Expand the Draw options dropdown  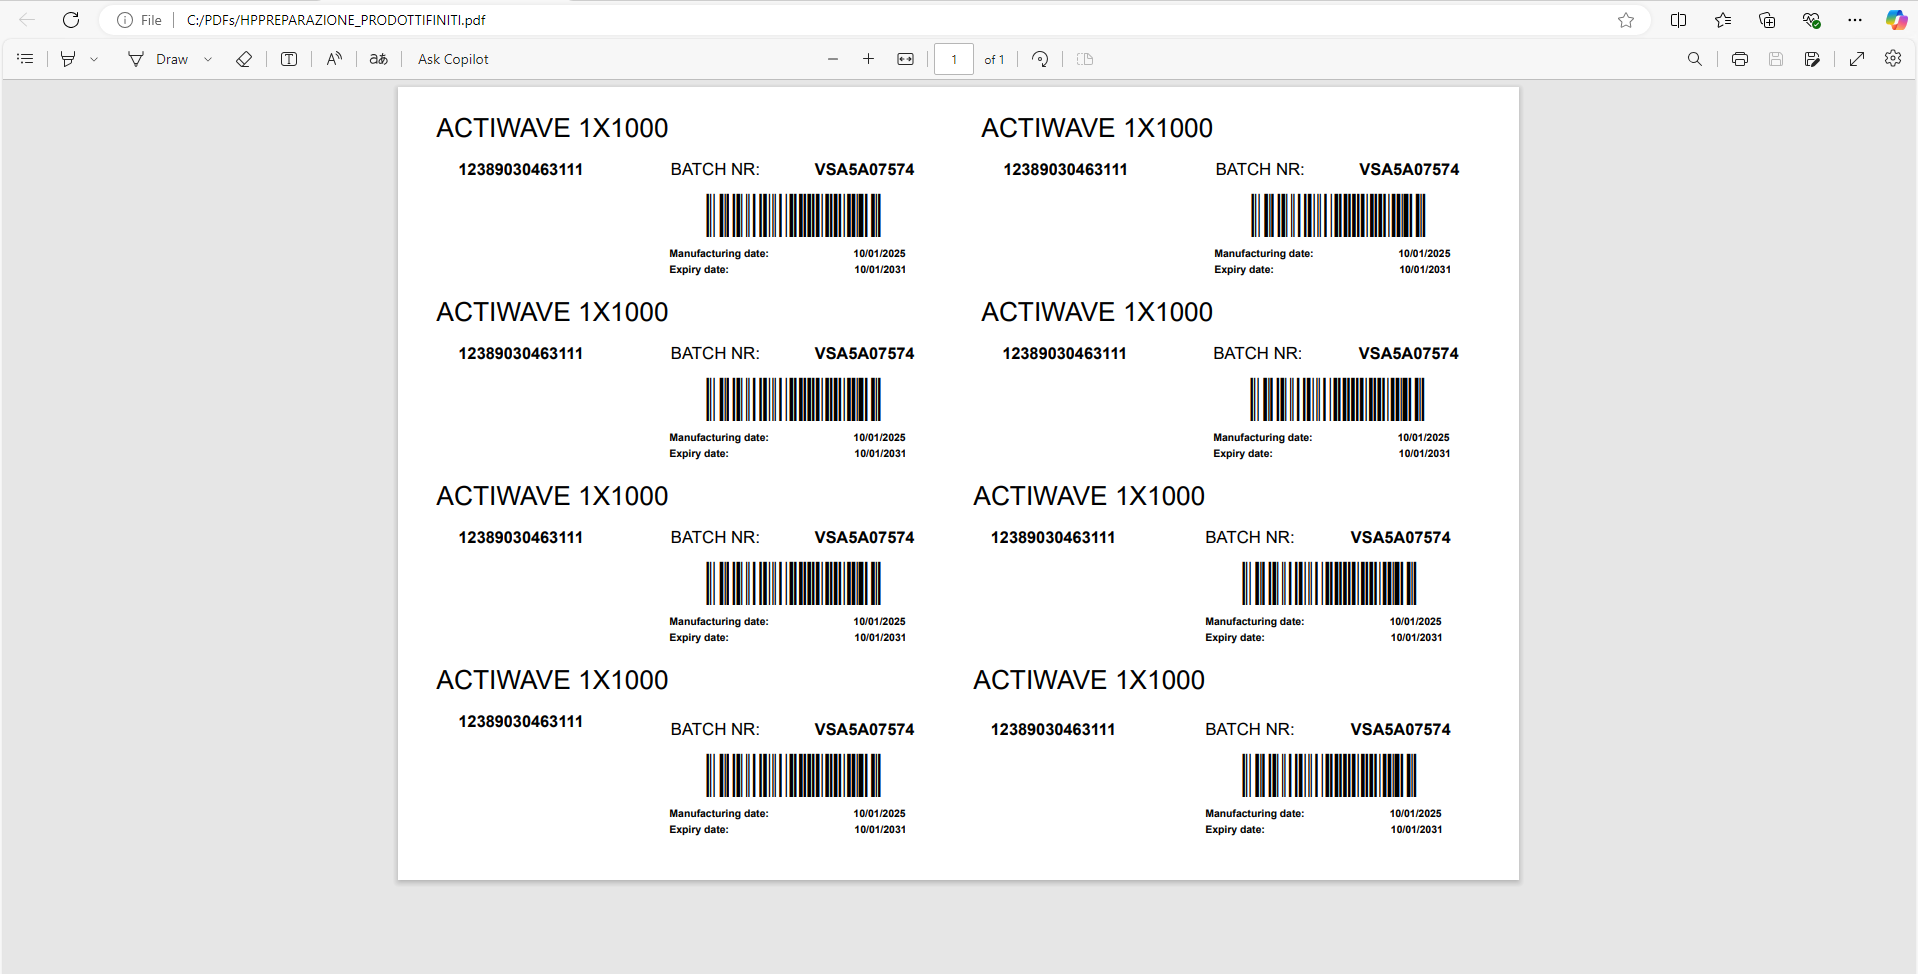pos(208,59)
